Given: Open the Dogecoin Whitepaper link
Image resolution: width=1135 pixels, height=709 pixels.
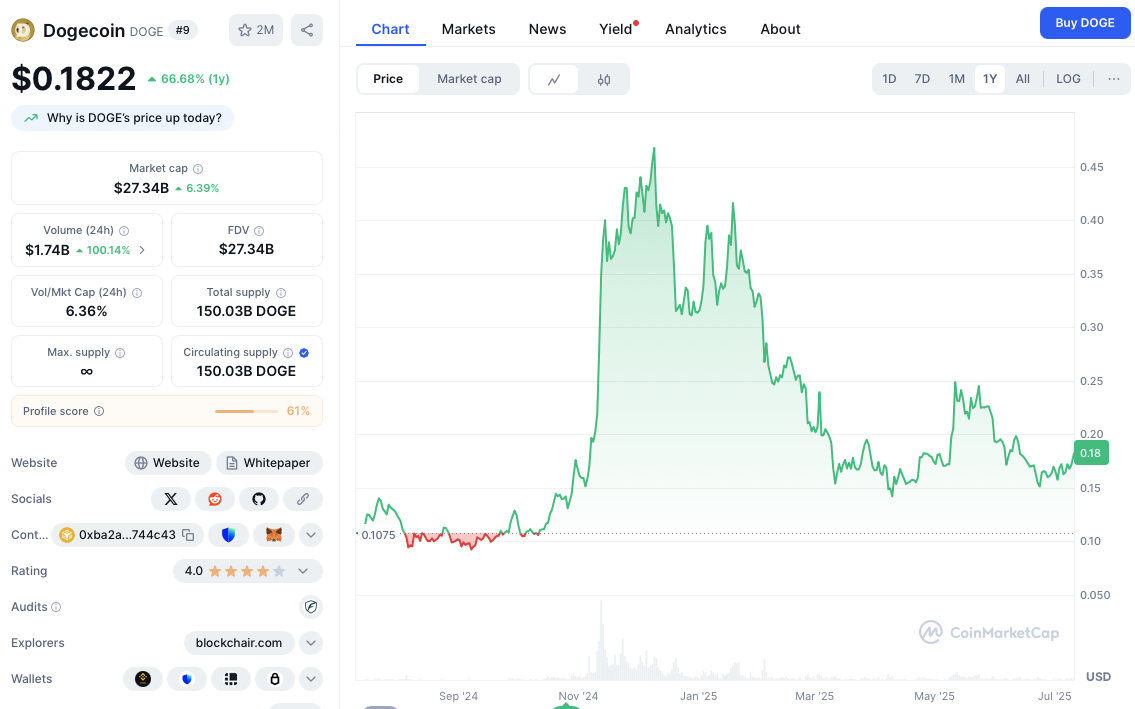Looking at the screenshot, I should point(269,463).
